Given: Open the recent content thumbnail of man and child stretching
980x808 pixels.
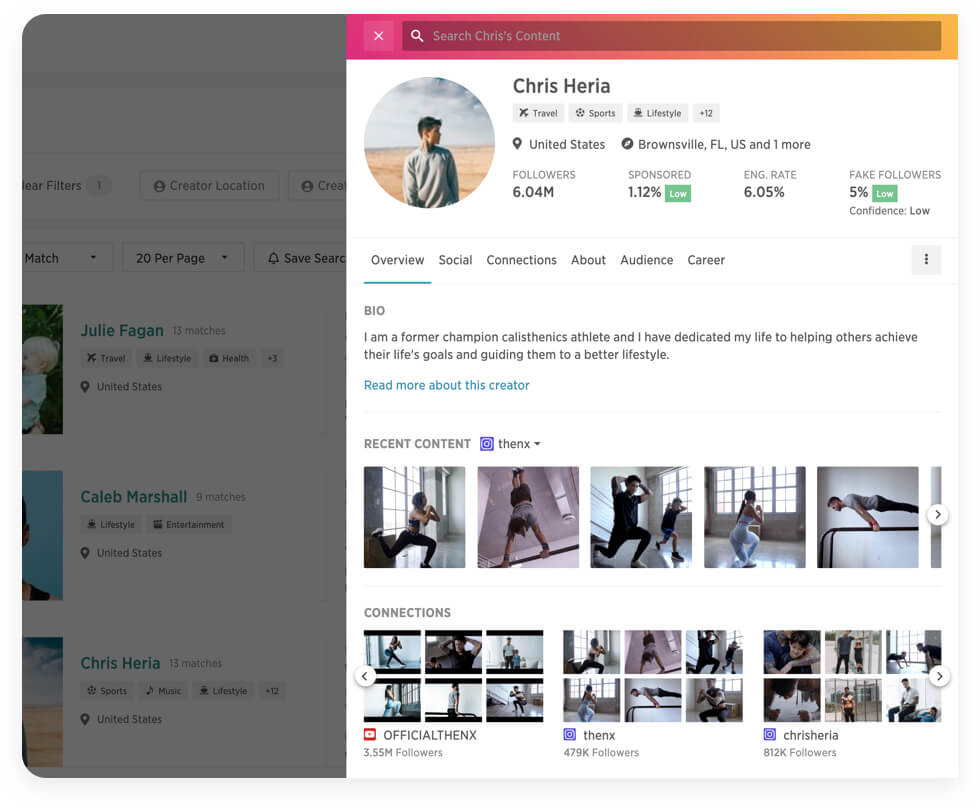Looking at the screenshot, I should pos(641,517).
